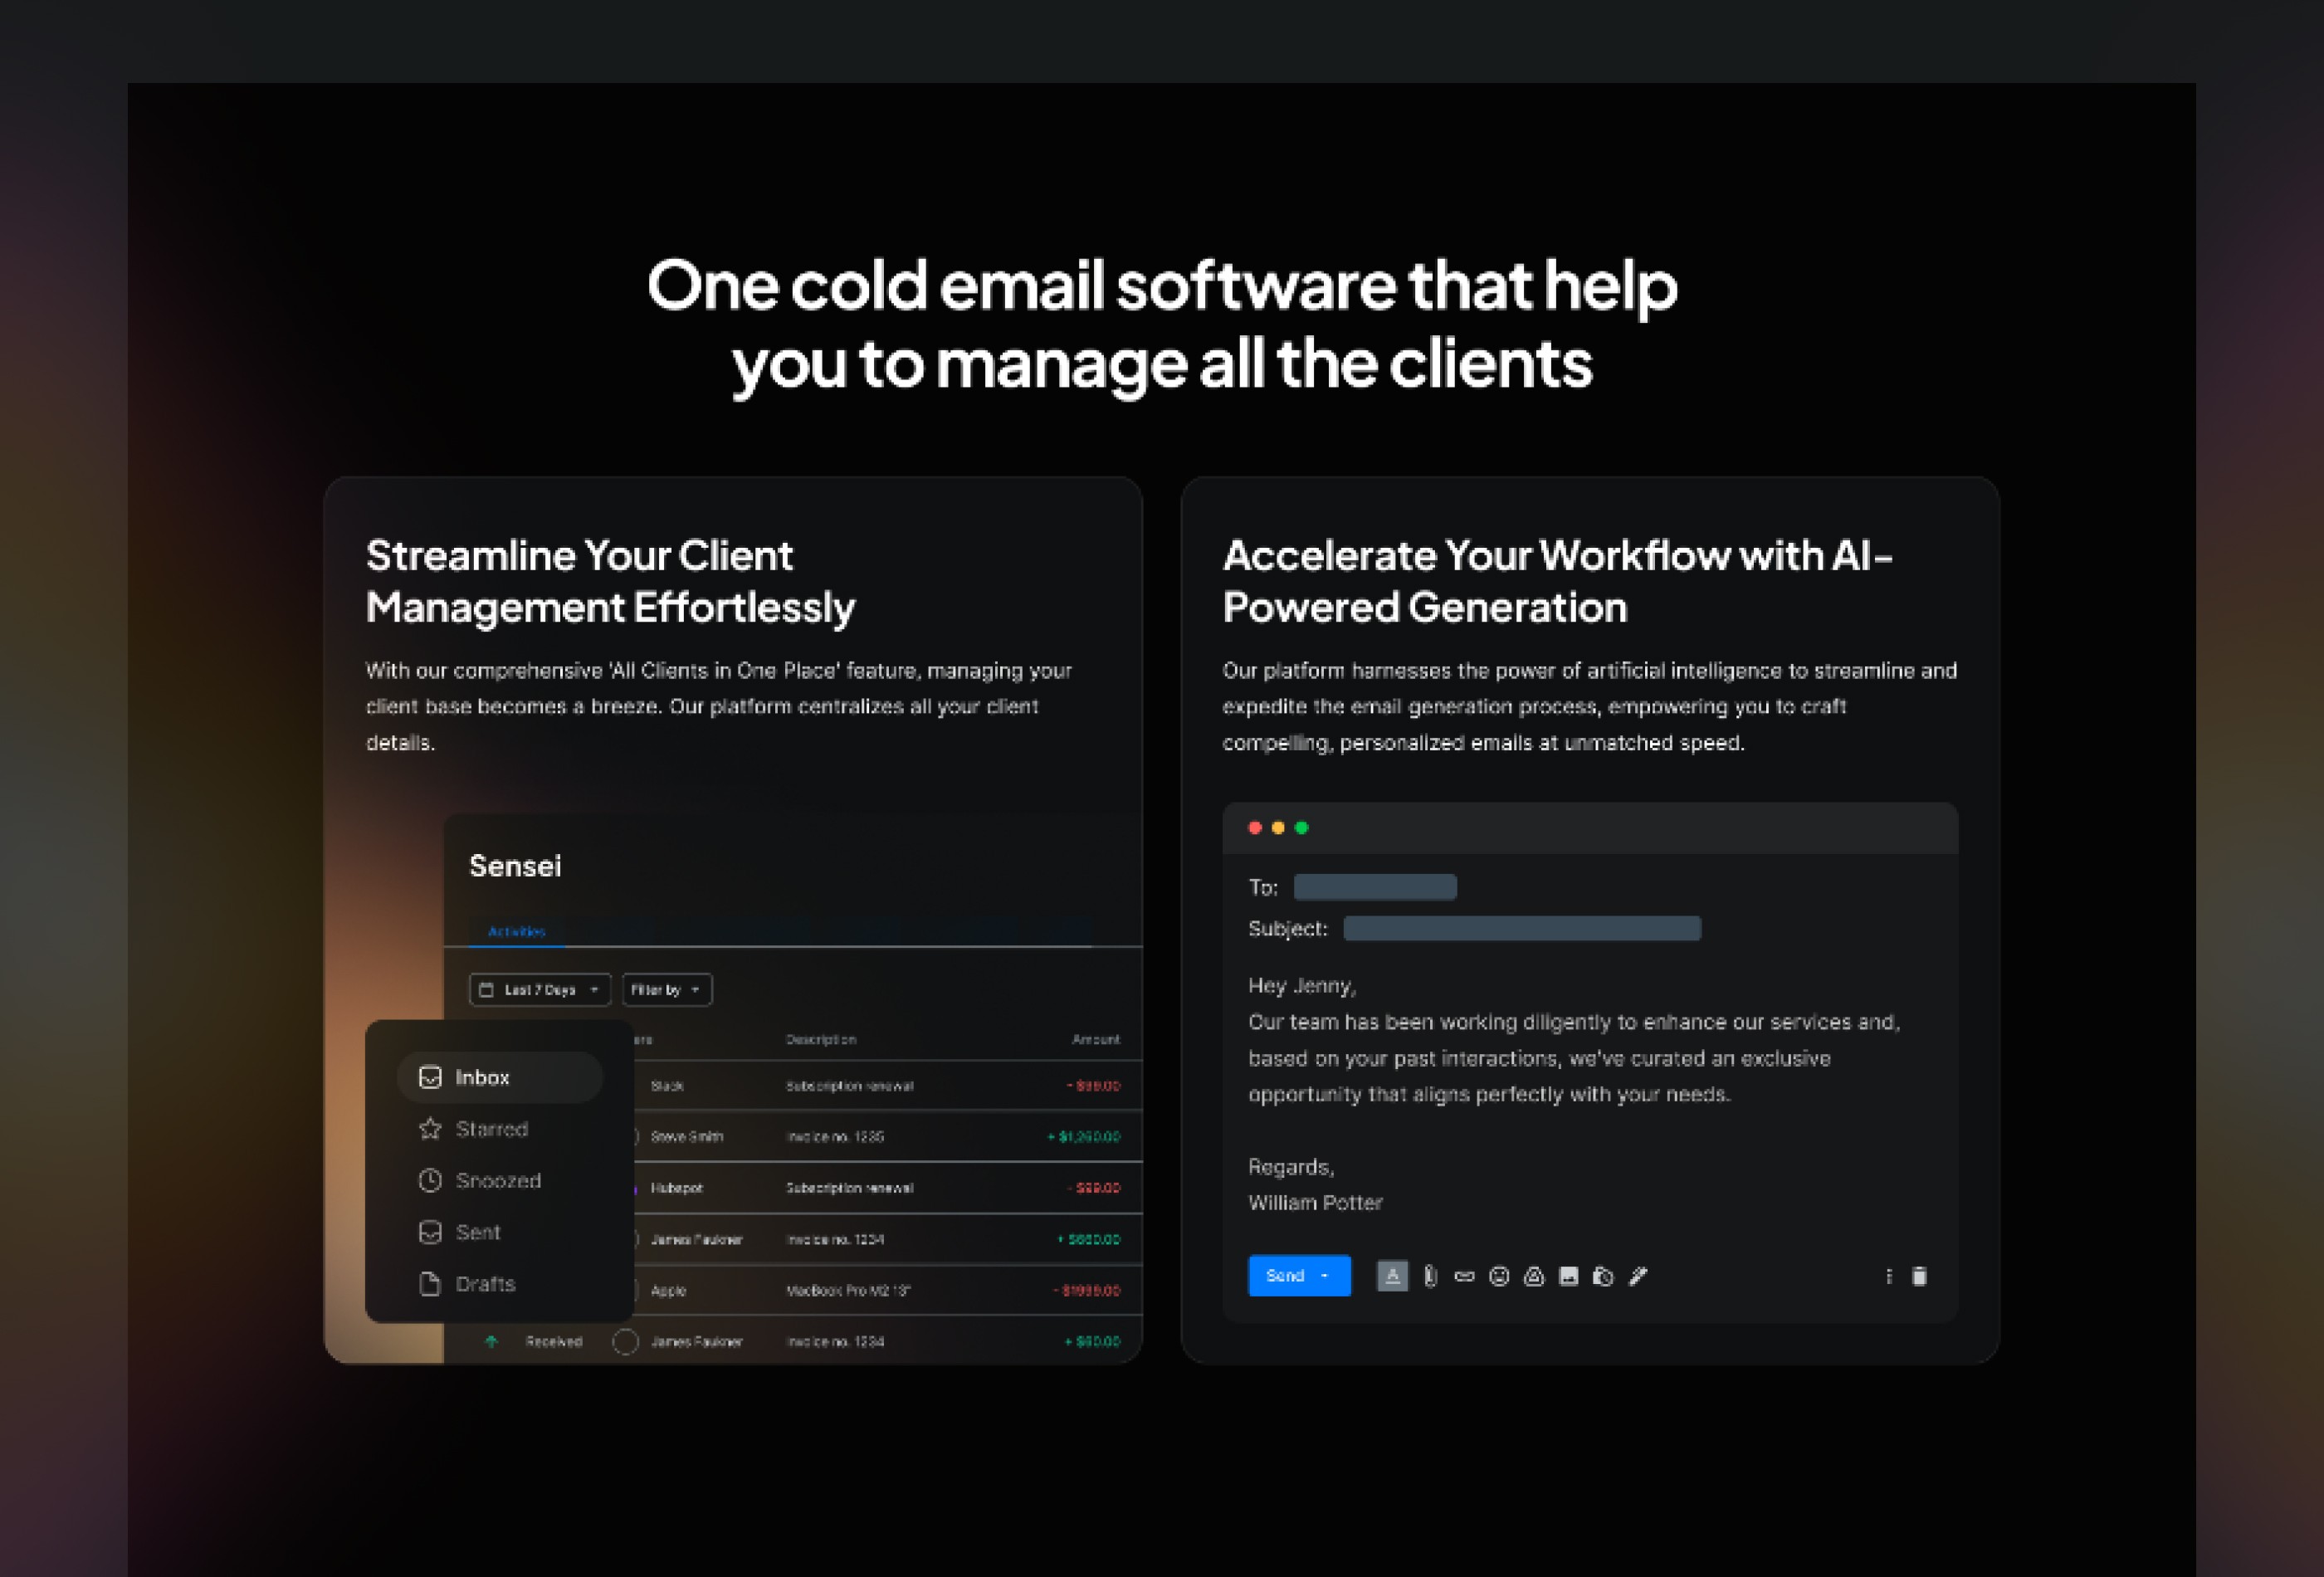Insert an image using the image icon
This screenshot has height=1577, width=2324.
[x=1568, y=1276]
